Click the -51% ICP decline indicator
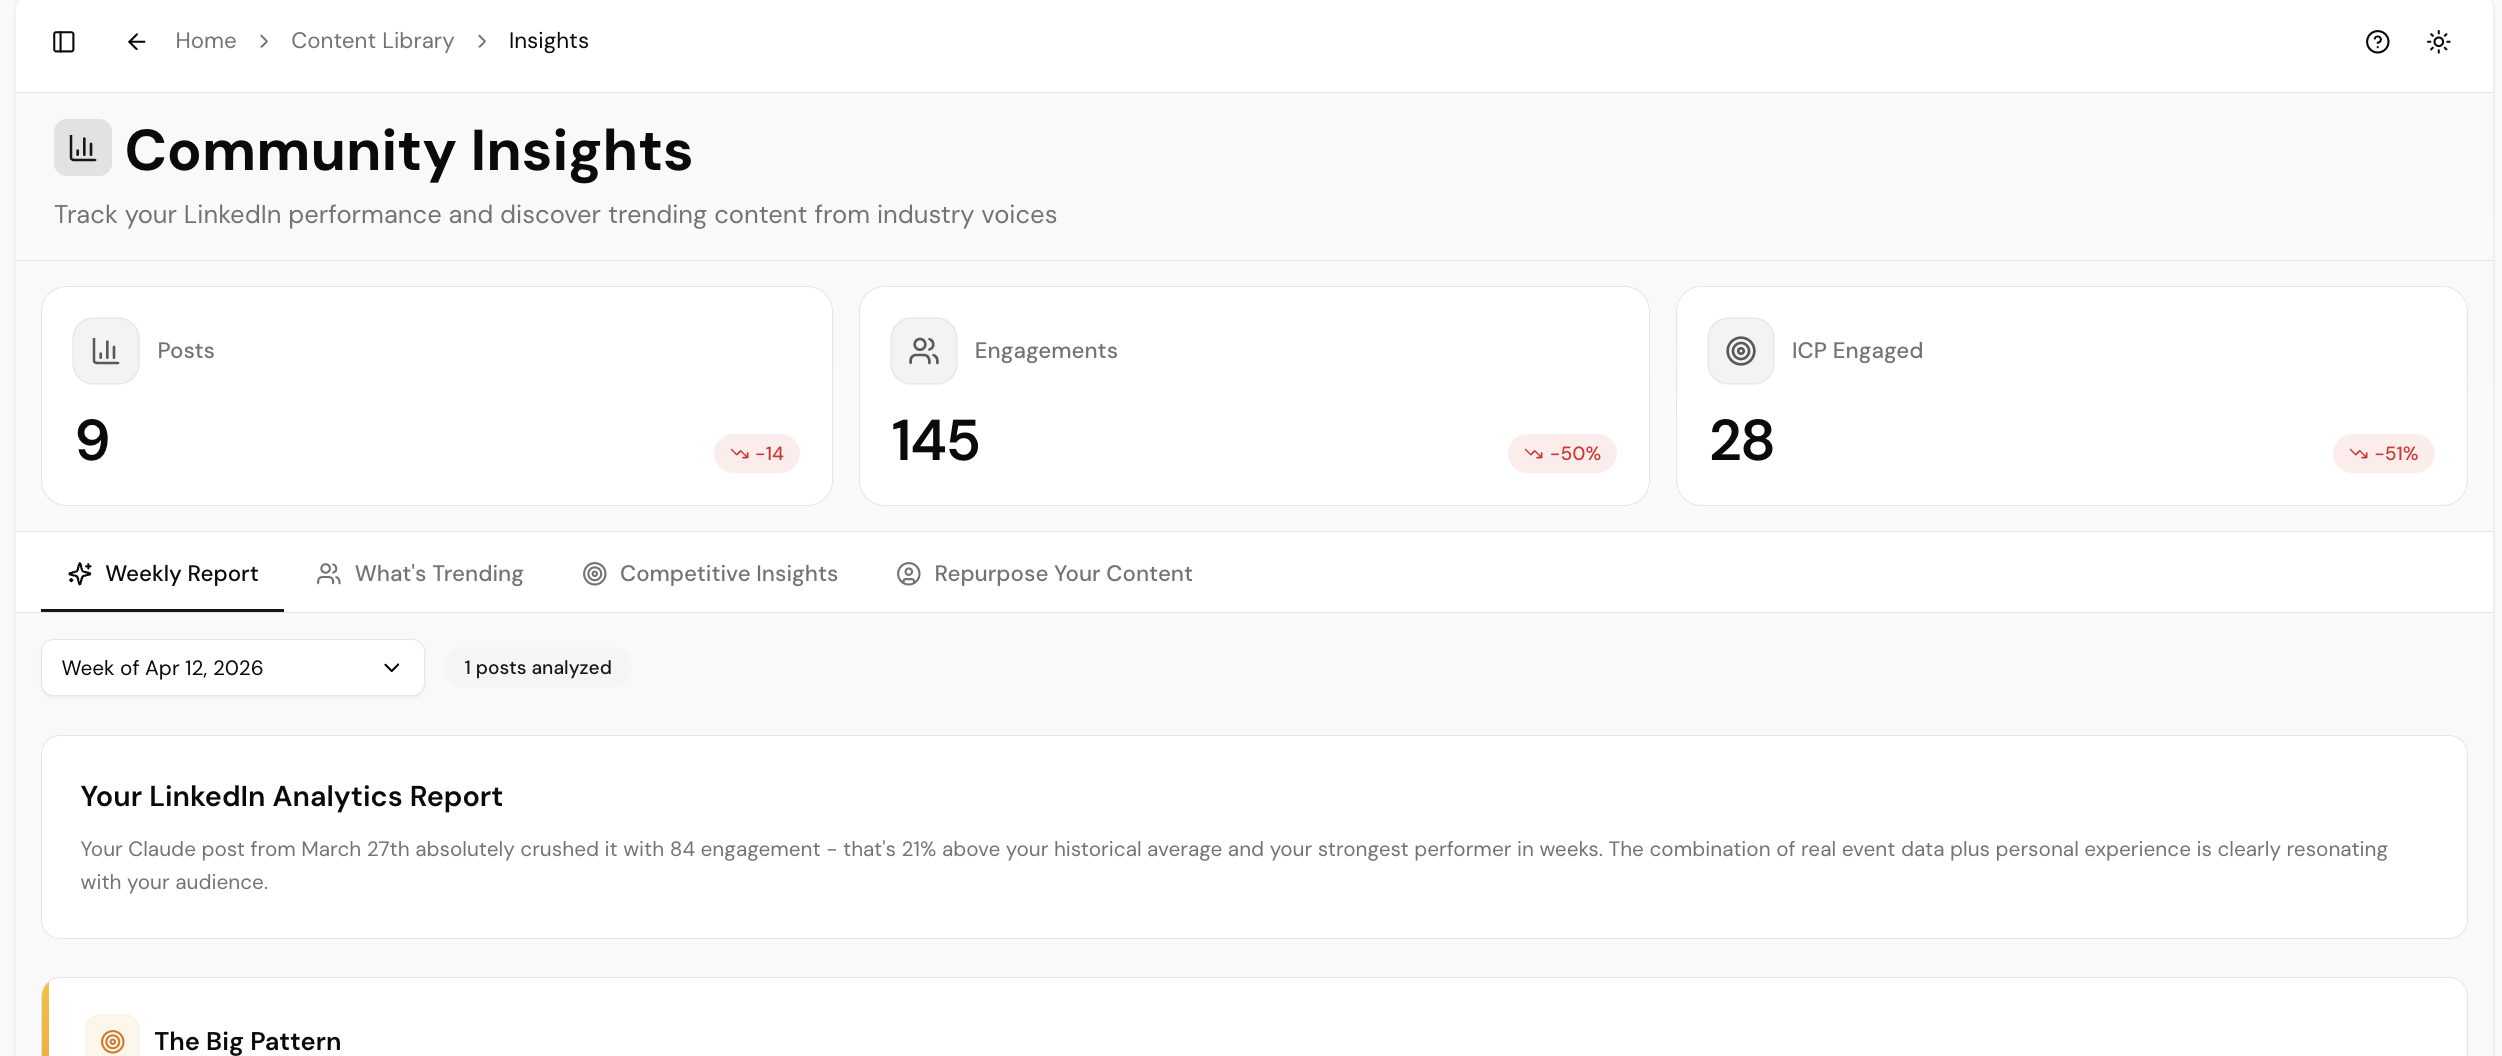This screenshot has height=1056, width=2502. point(2383,453)
